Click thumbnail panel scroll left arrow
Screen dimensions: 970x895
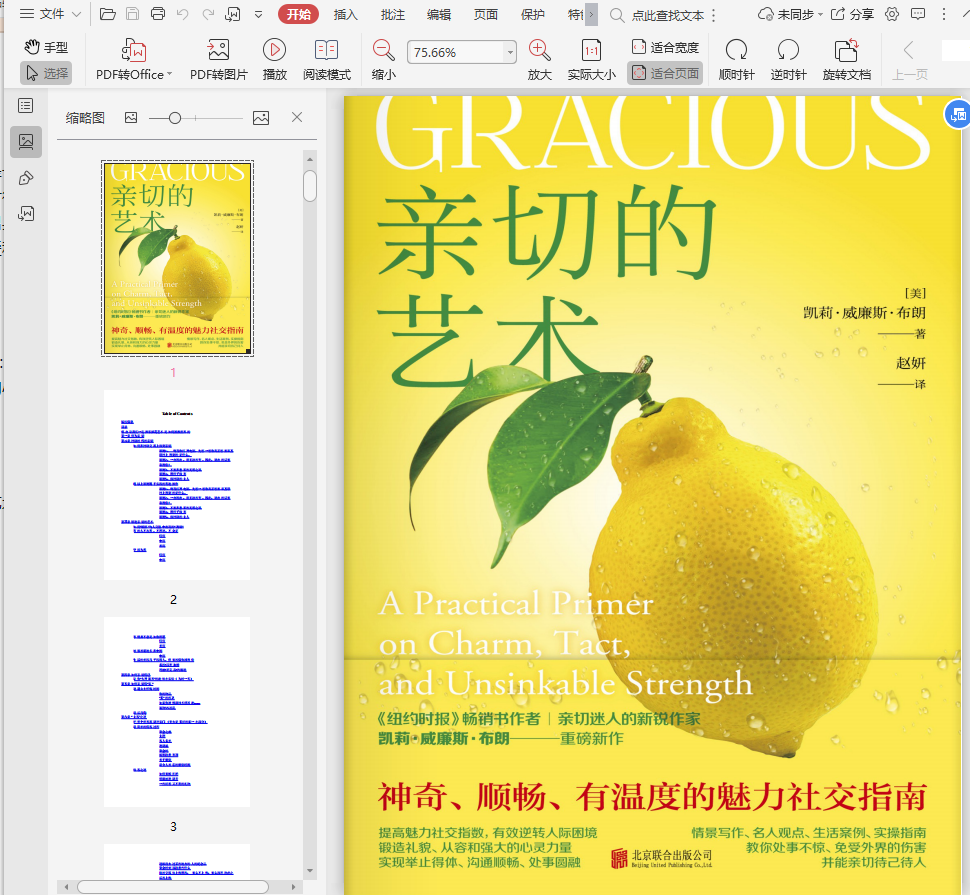pyautogui.click(x=66, y=888)
